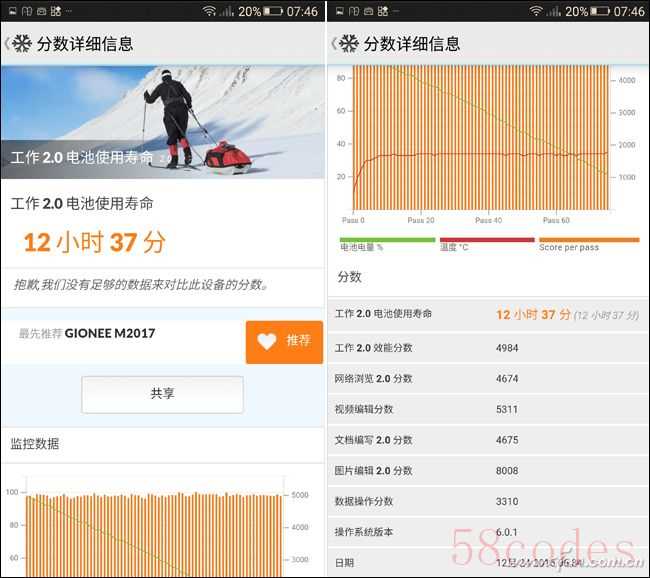Tap the back chevron on the right screen header
The width and height of the screenshot is (650, 578).
point(333,43)
